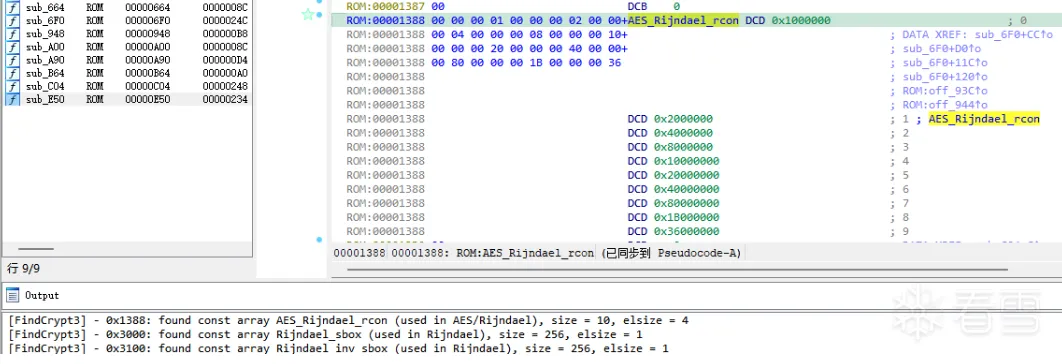Click the status line showing ROM:AES_Rijndael_rcon
The image size is (1062, 364).
[536, 253]
